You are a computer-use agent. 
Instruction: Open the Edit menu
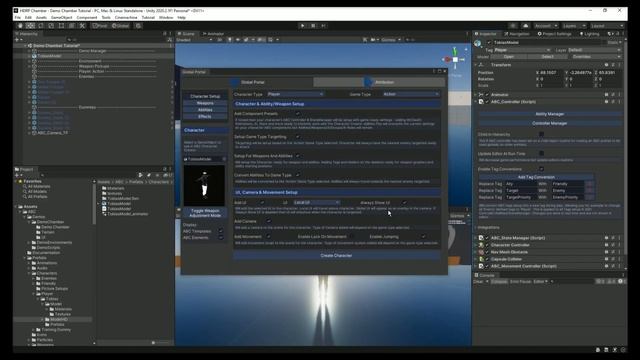pyautogui.click(x=28, y=18)
